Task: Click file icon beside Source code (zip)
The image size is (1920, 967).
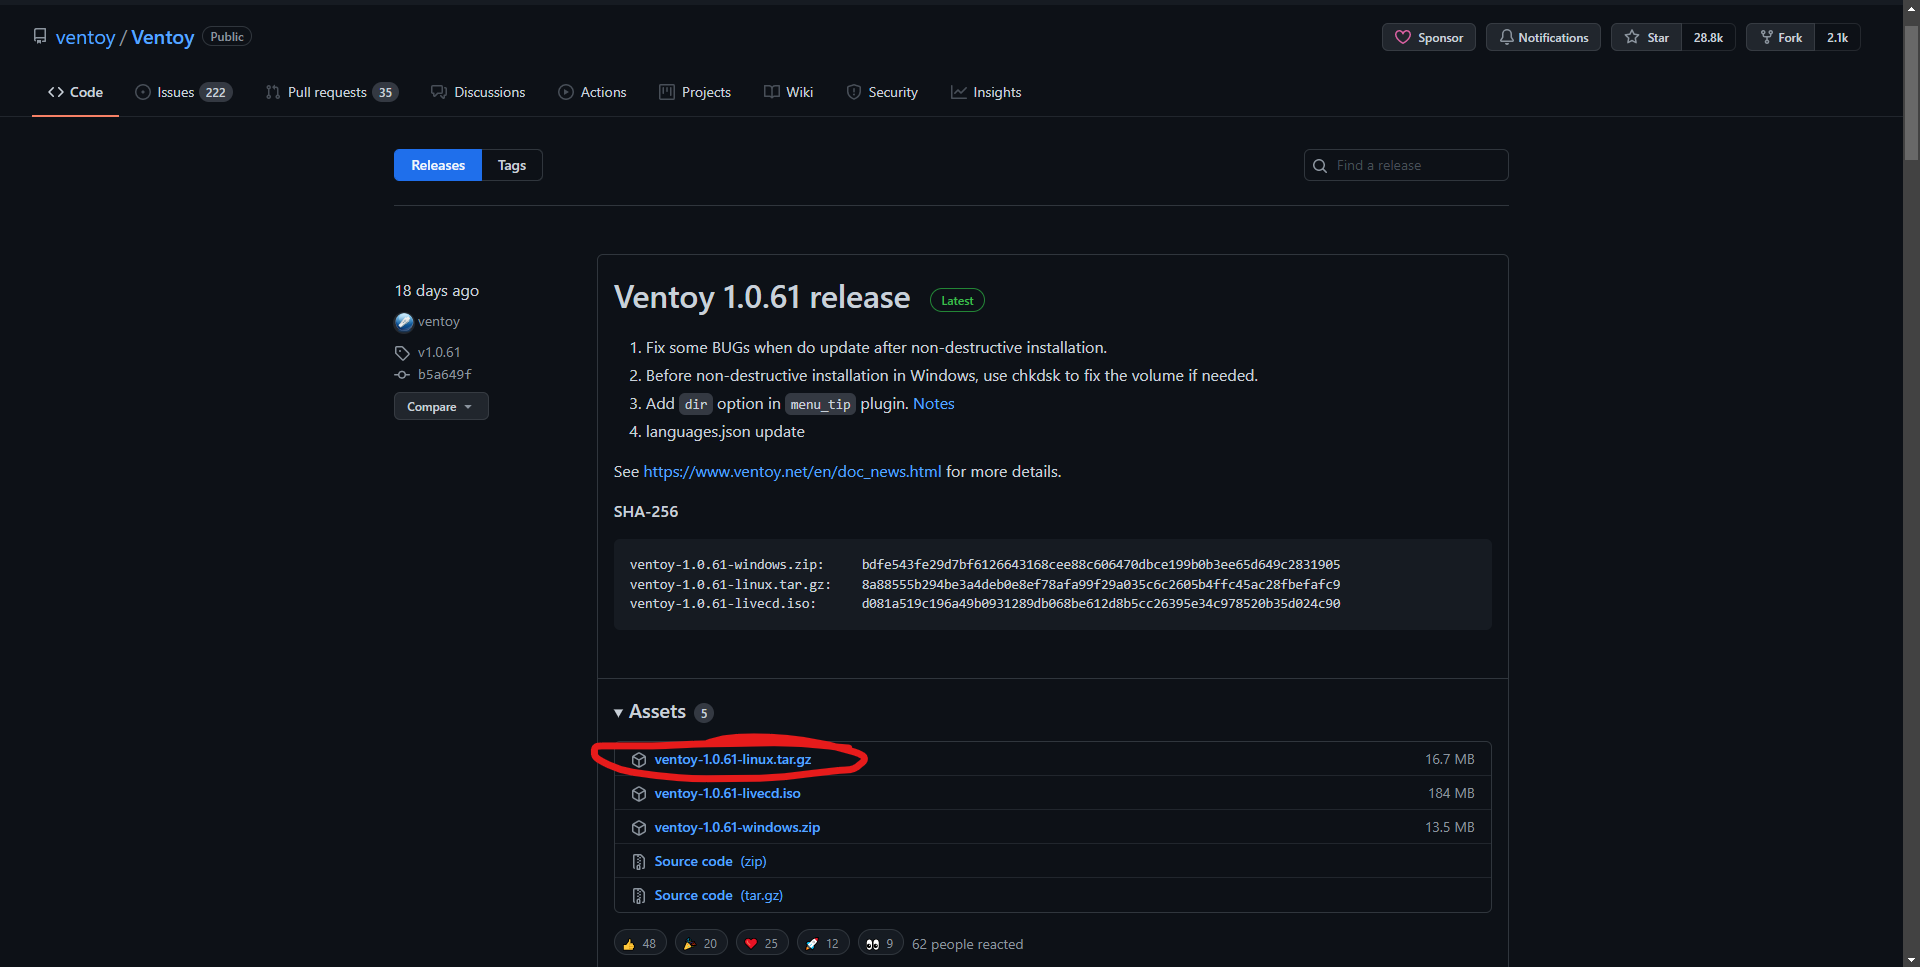Action: tap(639, 862)
